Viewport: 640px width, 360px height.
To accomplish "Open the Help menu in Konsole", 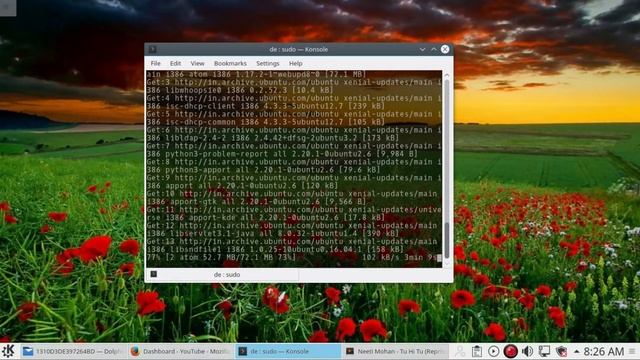I will [x=296, y=64].
